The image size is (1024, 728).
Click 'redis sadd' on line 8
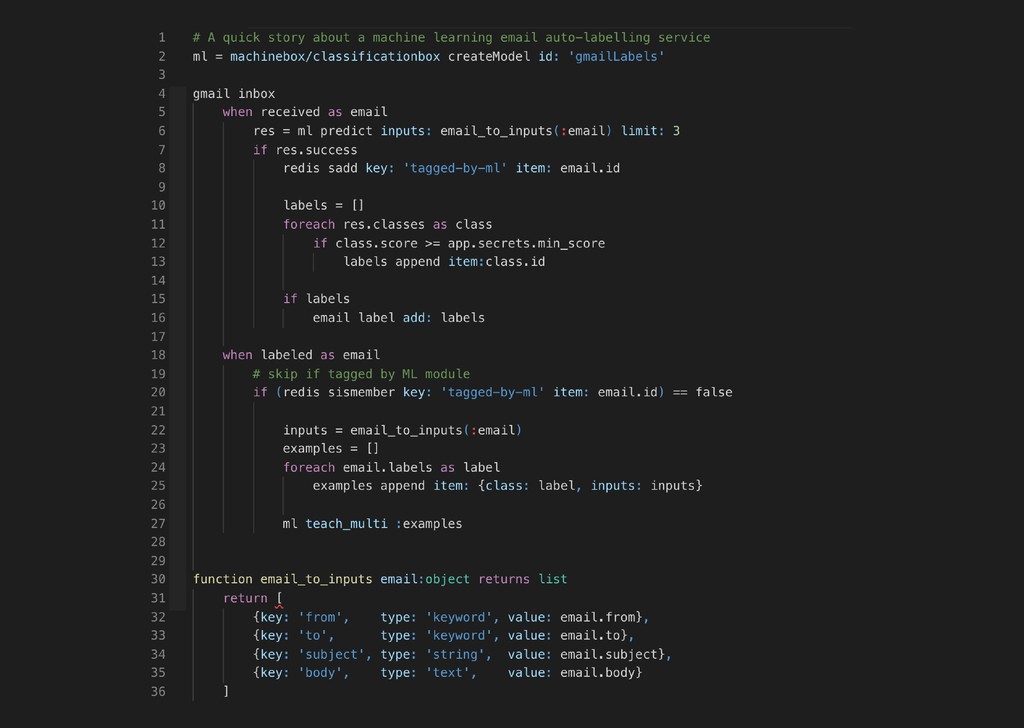tap(320, 168)
